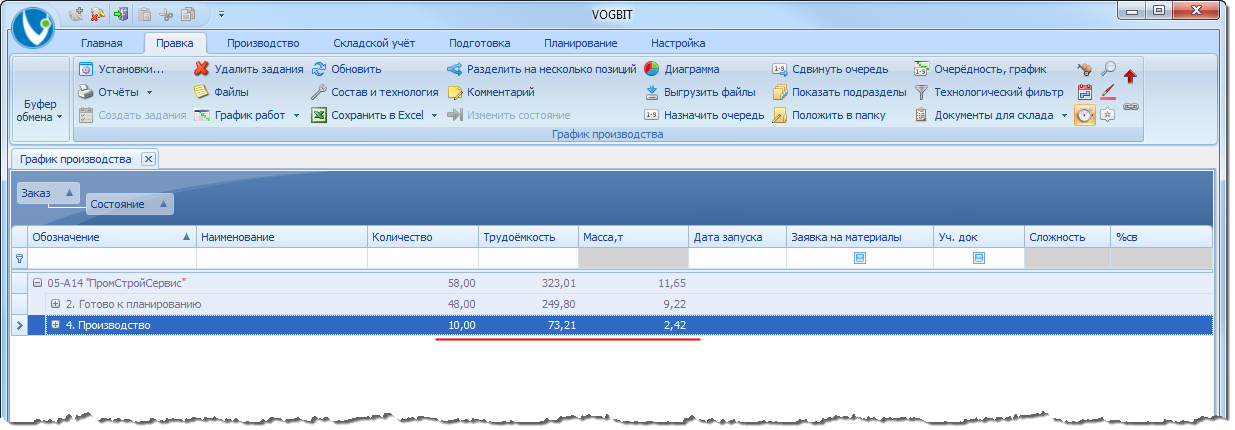Open Очерёдность, график
This screenshot has width=1235, height=430.
pyautogui.click(x=980, y=69)
